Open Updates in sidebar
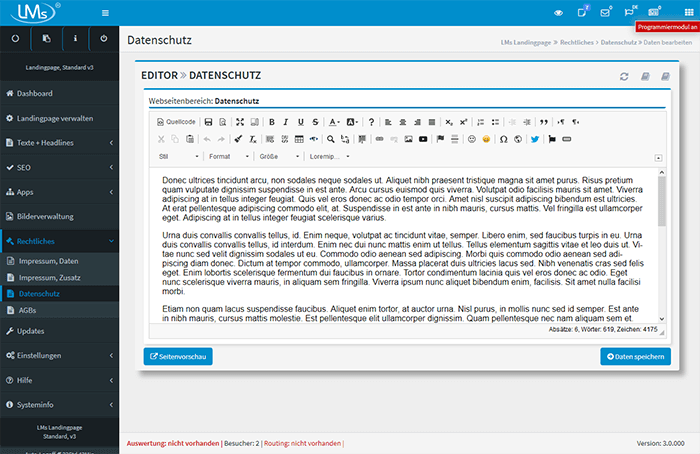This screenshot has width=700, height=454. (x=59, y=331)
